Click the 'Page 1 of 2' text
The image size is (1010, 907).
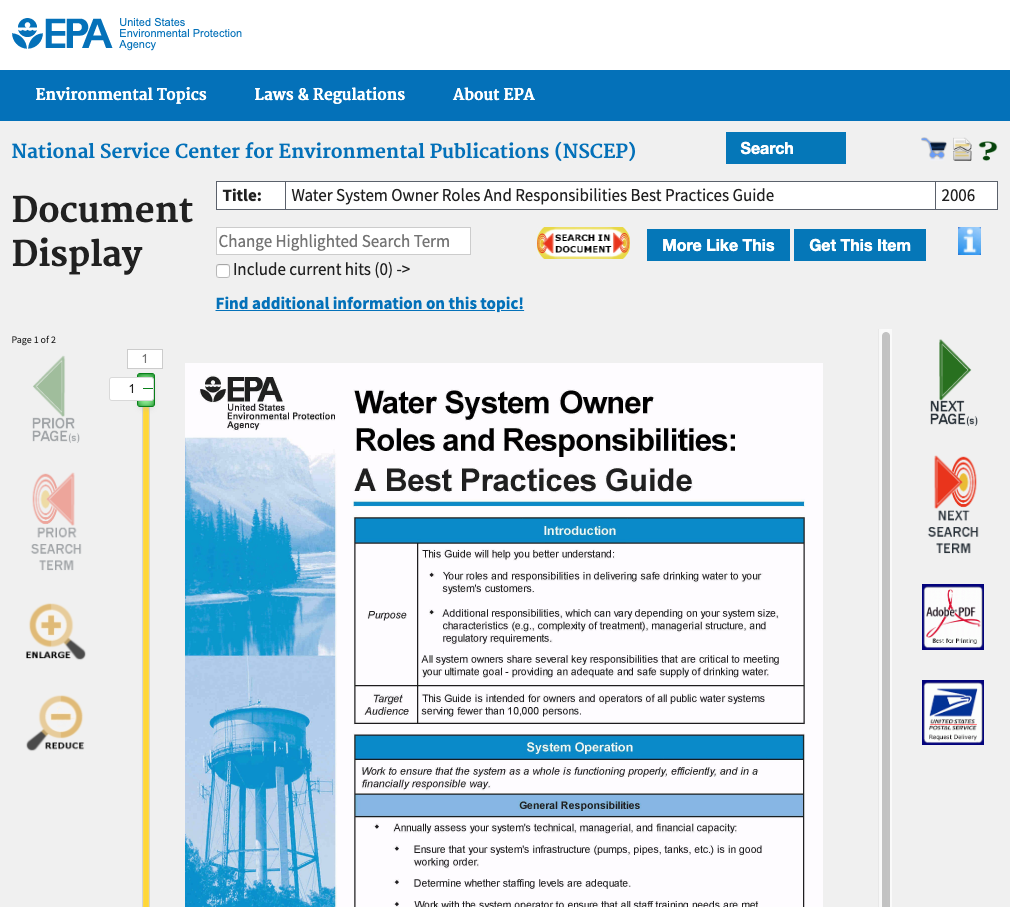tap(33, 339)
